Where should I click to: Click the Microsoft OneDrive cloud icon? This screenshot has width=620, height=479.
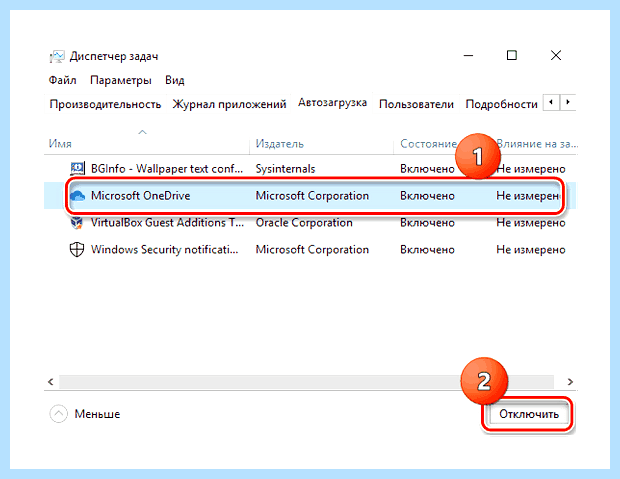(77, 195)
